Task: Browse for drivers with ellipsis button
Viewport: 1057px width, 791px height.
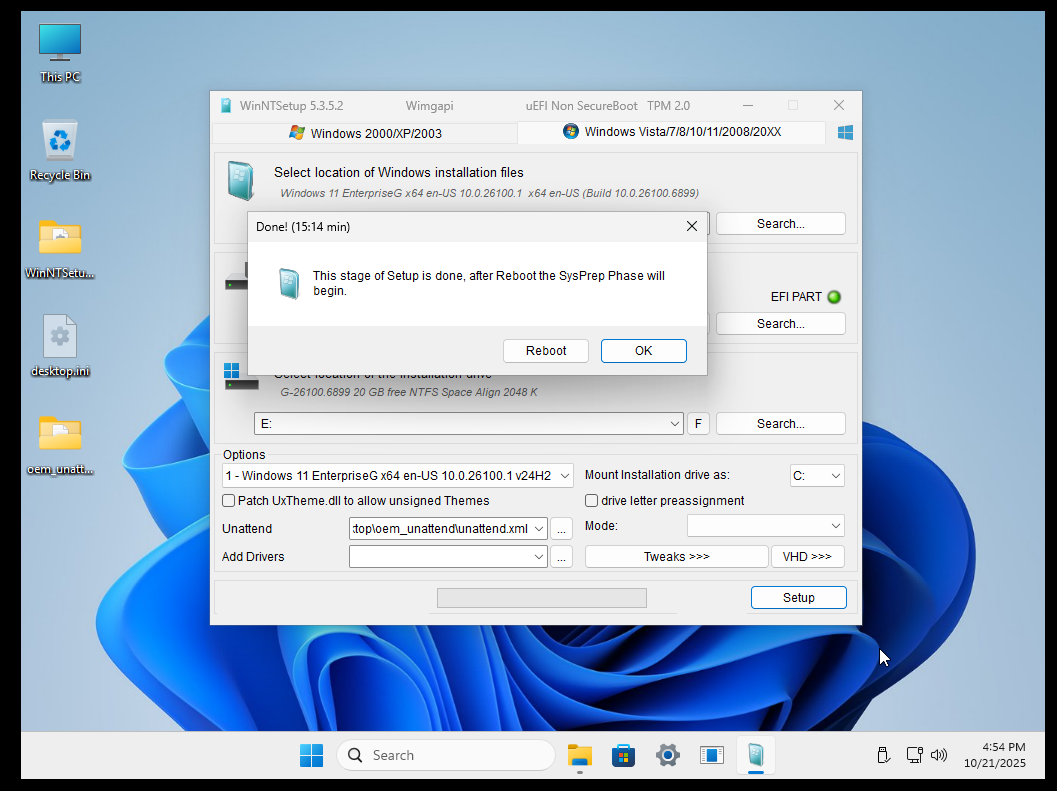Action: (562, 557)
